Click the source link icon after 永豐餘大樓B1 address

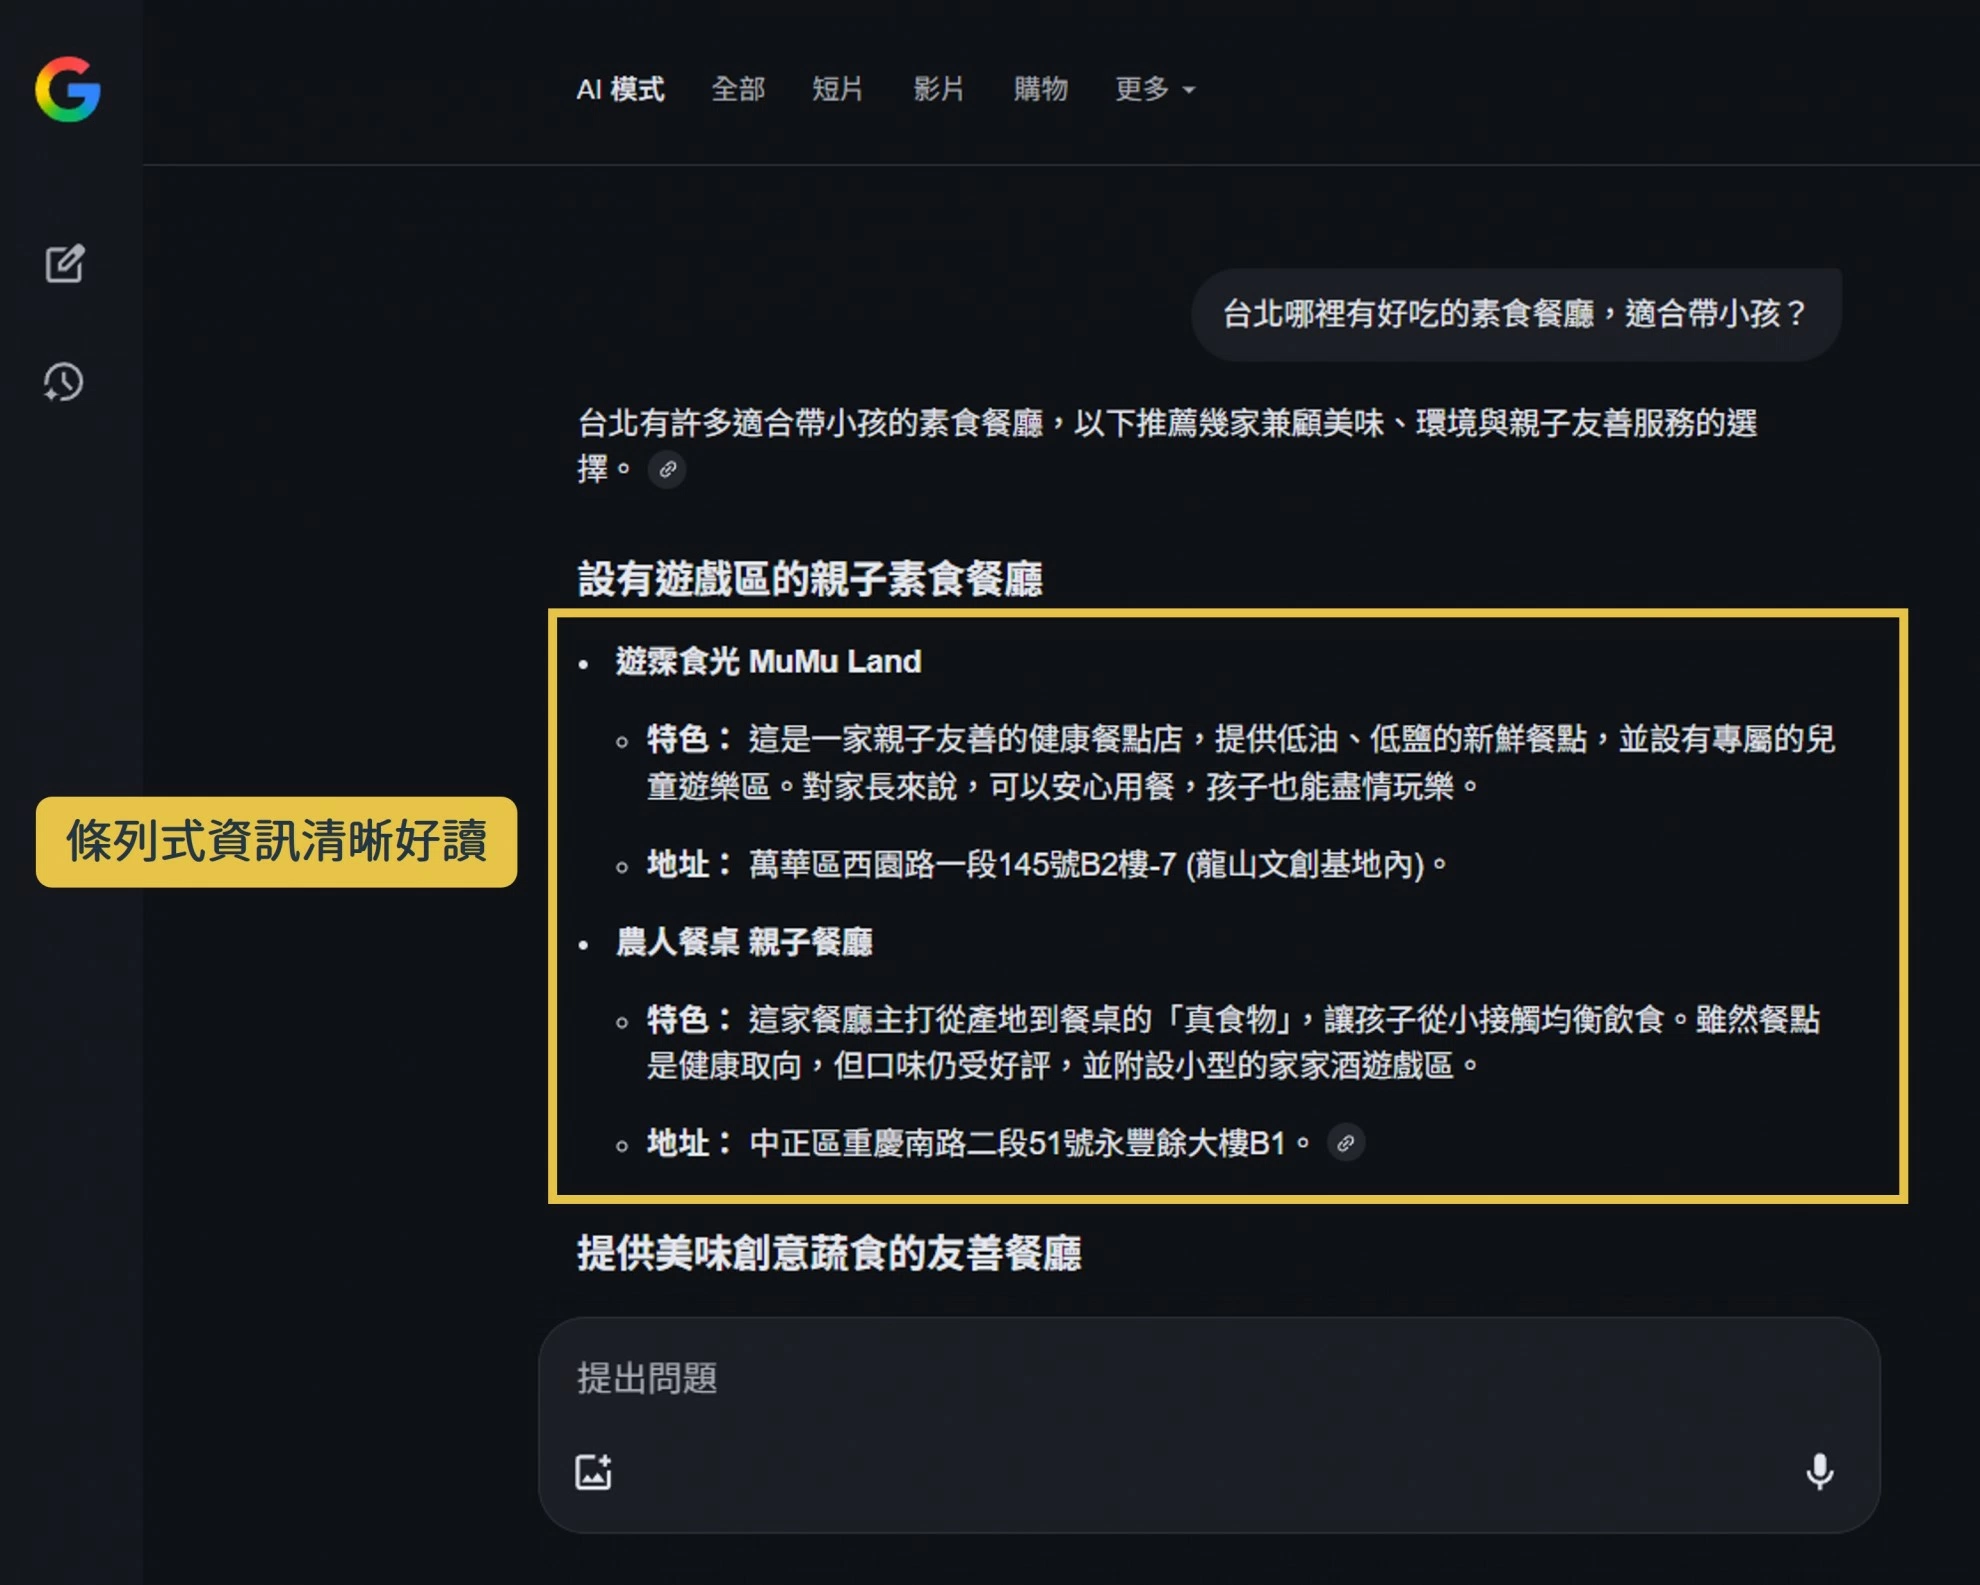point(1345,1143)
